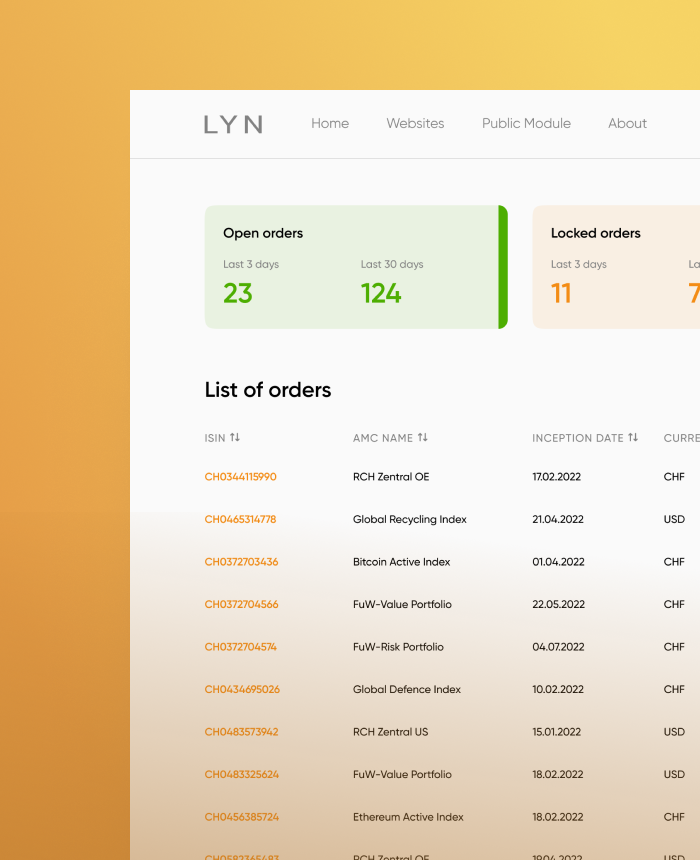Click the FuW-Risk Portfolio cell
Viewport: 700px width, 860px height.
398,647
